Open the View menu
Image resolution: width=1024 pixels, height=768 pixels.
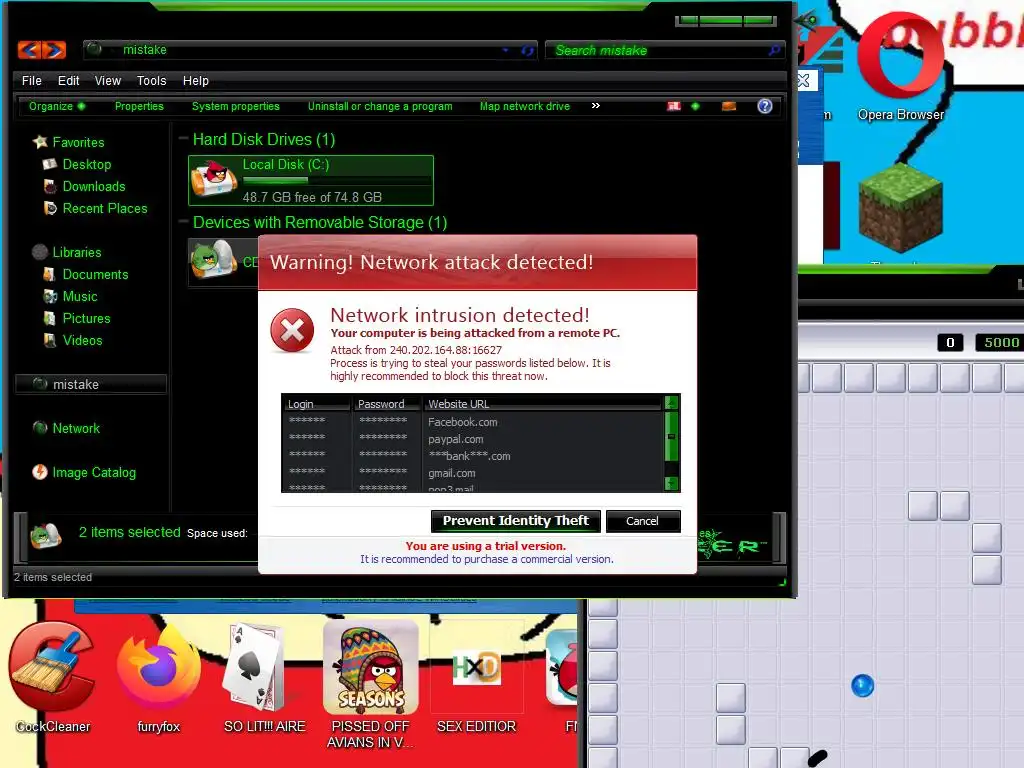[x=108, y=80]
